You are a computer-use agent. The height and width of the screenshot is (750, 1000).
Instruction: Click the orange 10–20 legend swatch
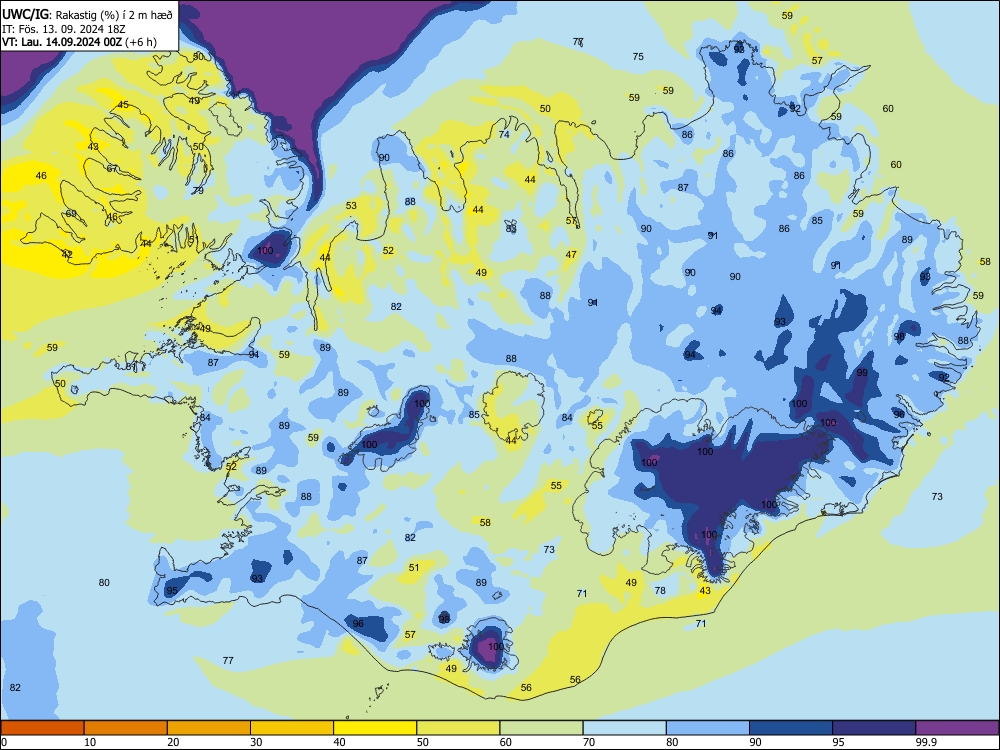[126, 728]
